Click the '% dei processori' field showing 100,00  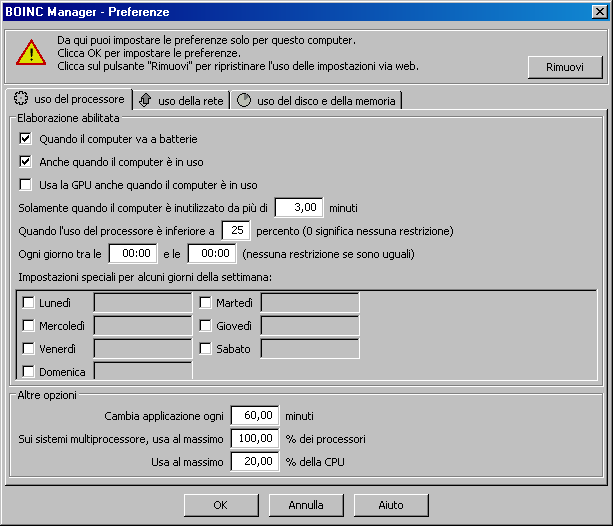255,438
